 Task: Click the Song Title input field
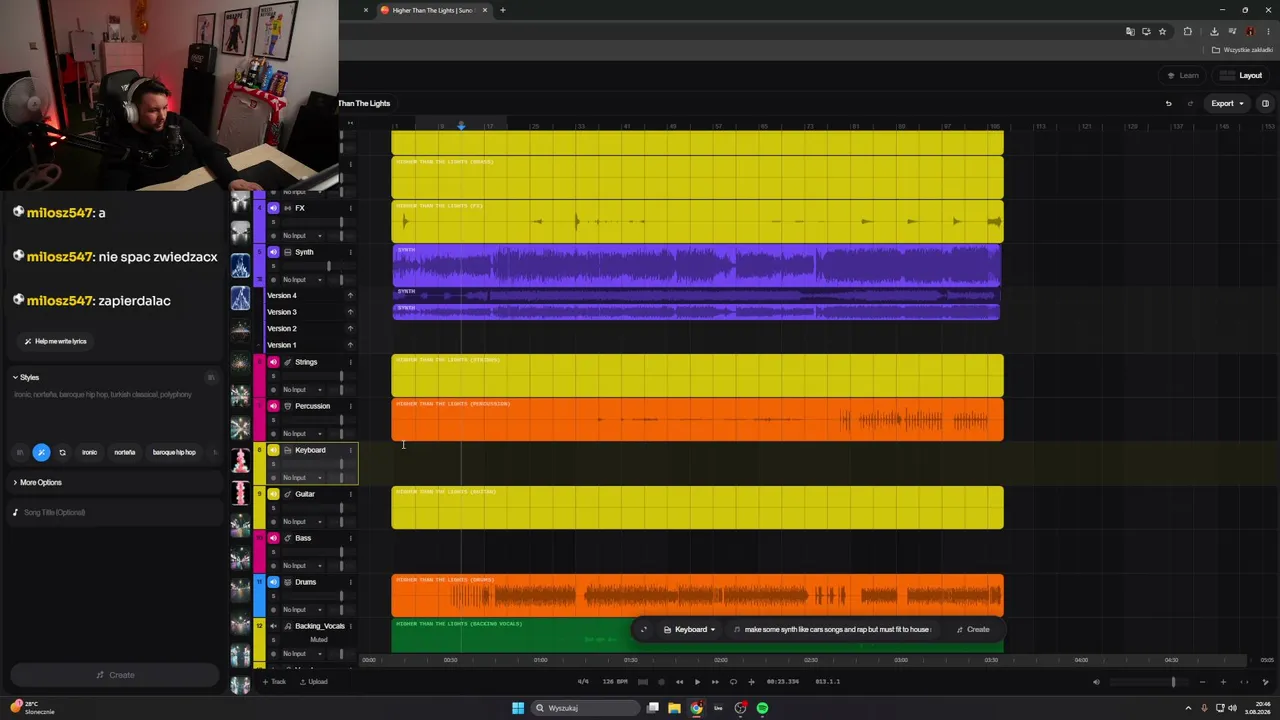click(115, 512)
